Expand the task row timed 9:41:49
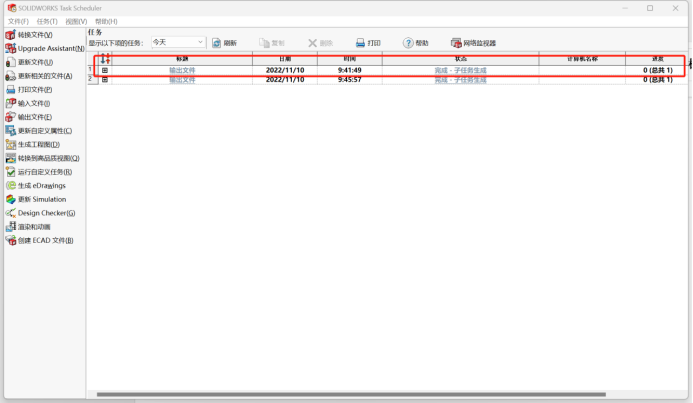 coord(105,70)
